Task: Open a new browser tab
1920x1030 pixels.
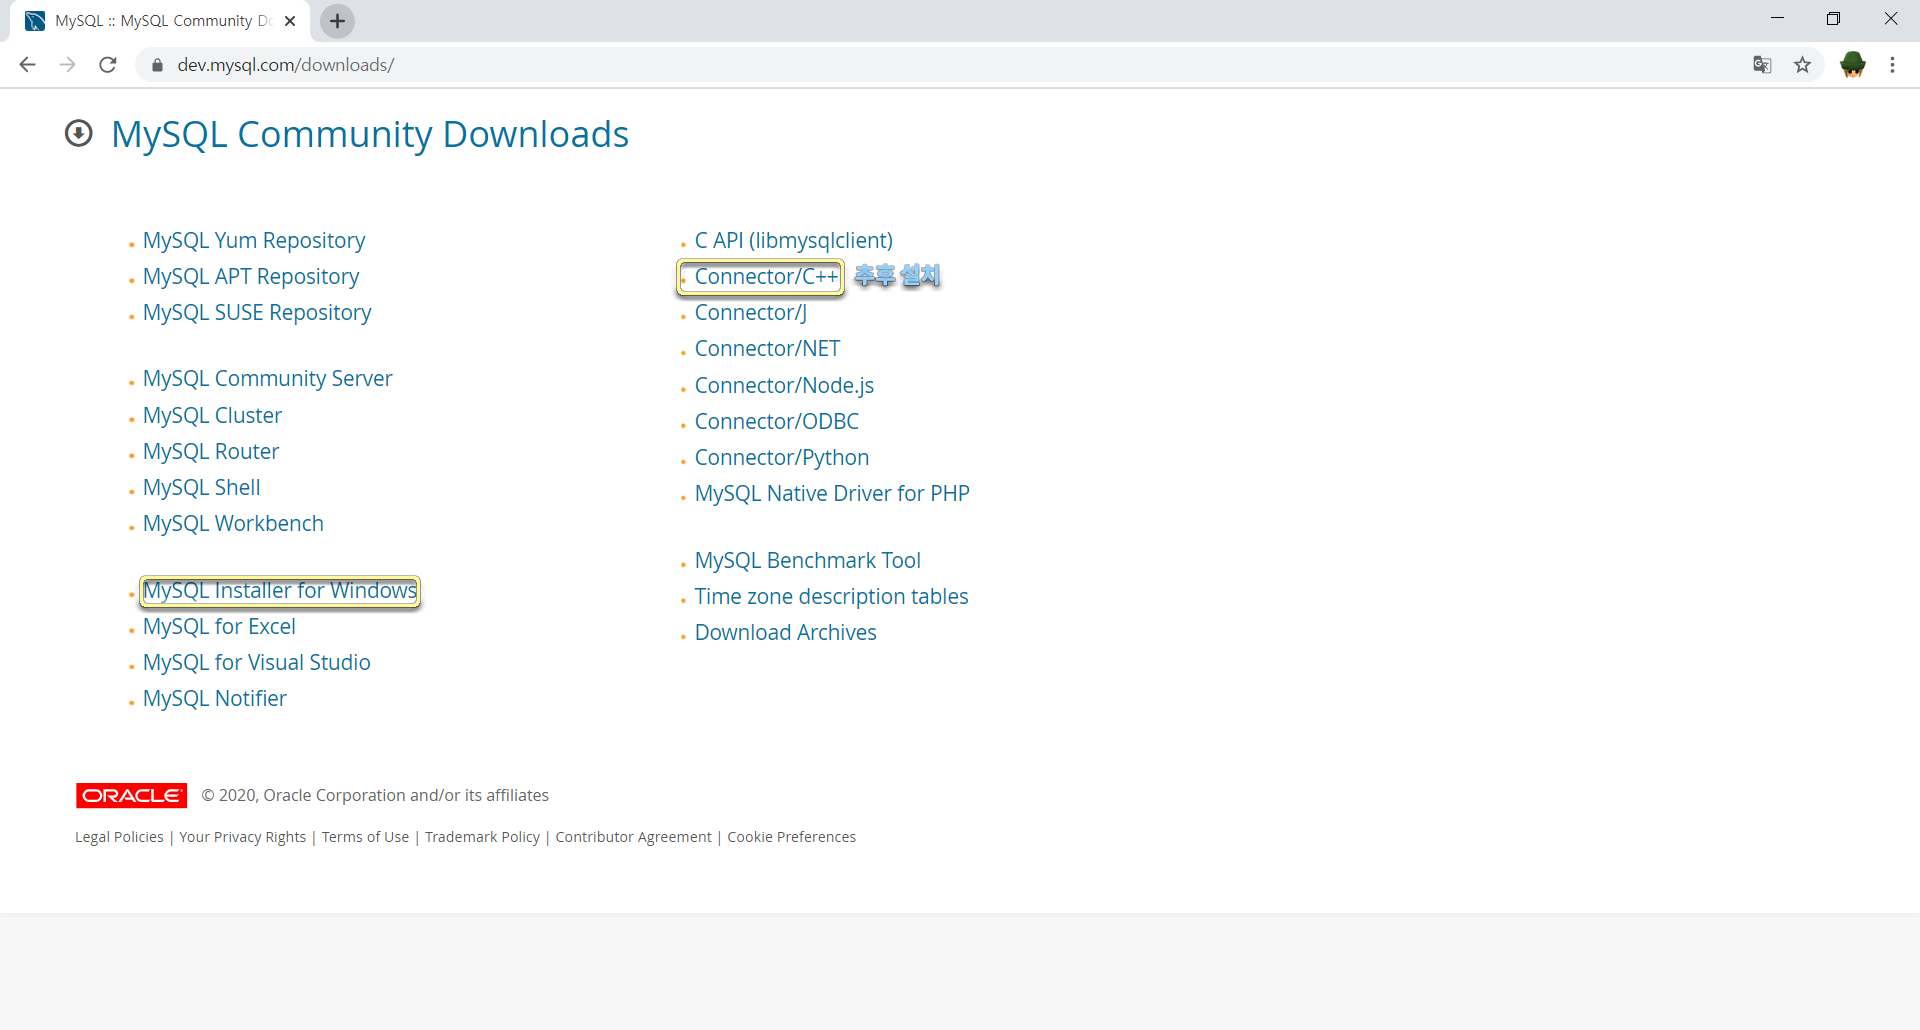Action: coord(338,21)
